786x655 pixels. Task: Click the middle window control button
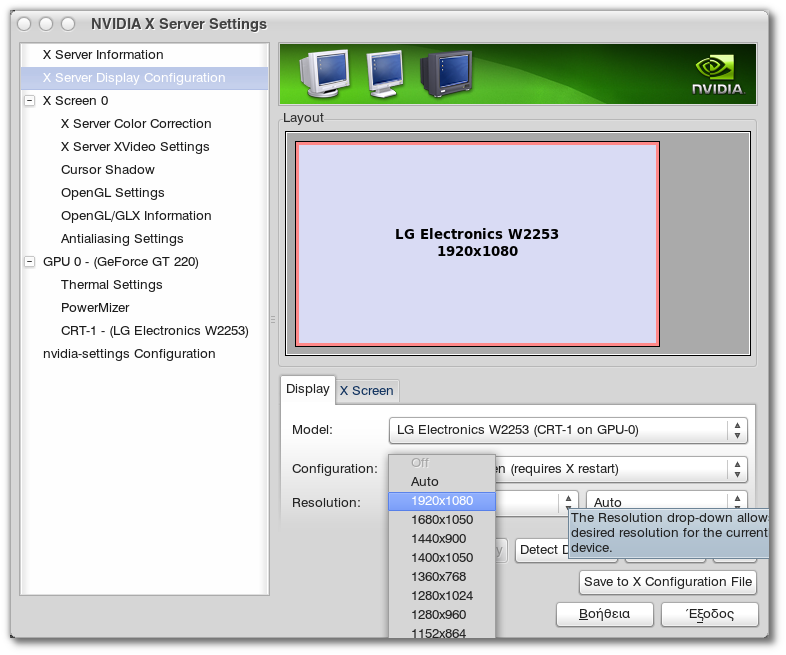46,24
